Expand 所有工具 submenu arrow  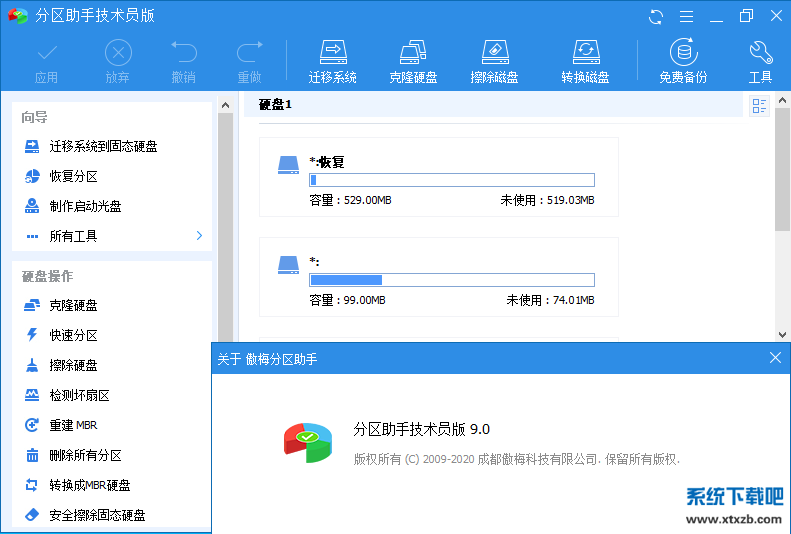[x=199, y=236]
